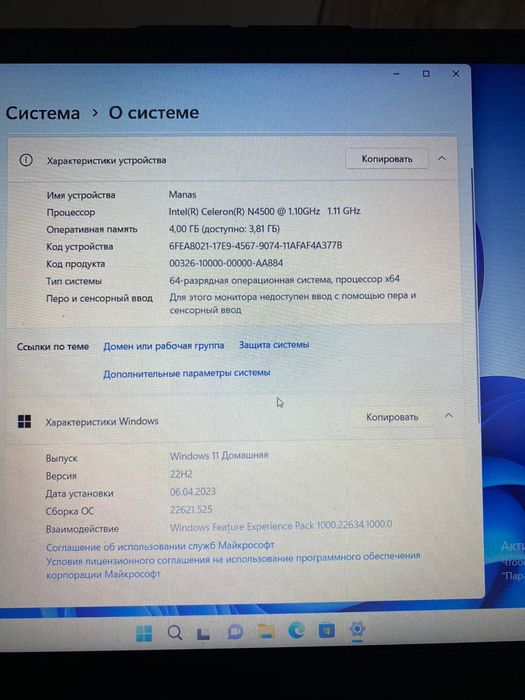Click the info icon beside Характеристики устройства

[26, 160]
